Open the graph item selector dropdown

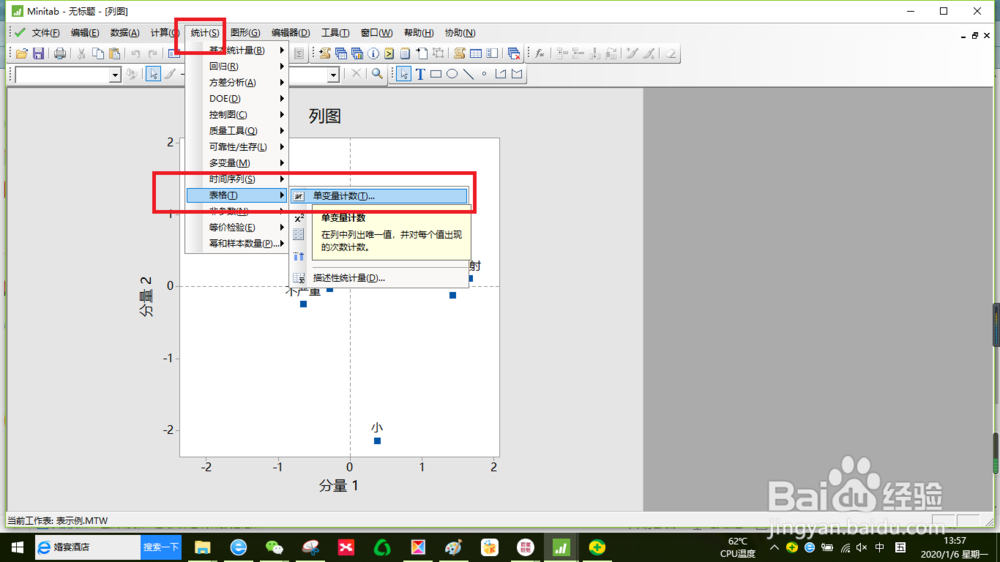(115, 75)
